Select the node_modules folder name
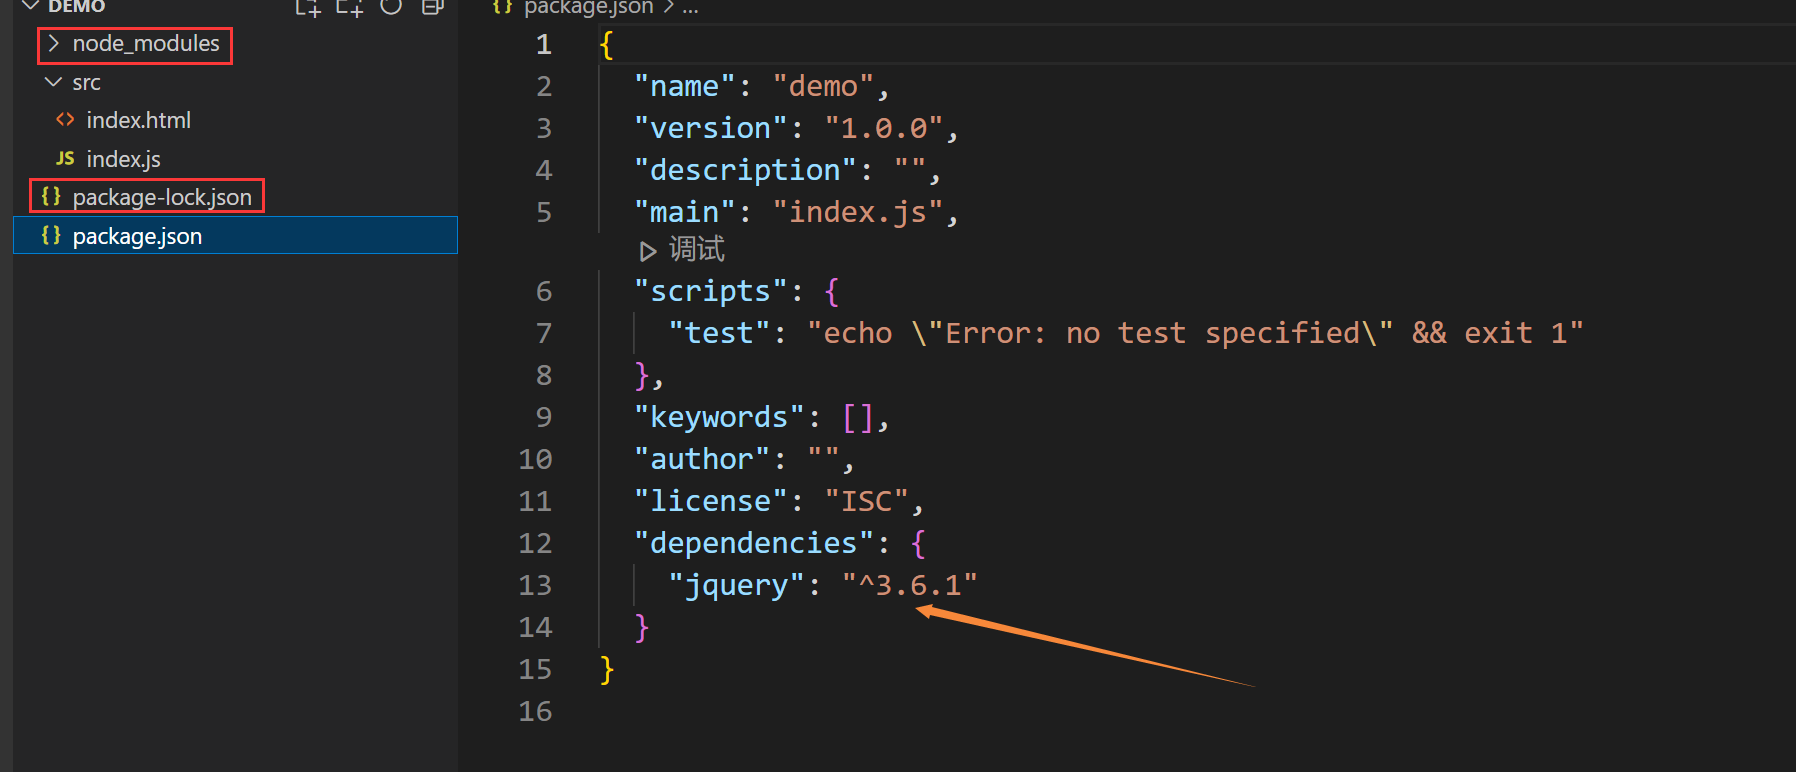Viewport: 1796px width, 772px height. pos(146,44)
